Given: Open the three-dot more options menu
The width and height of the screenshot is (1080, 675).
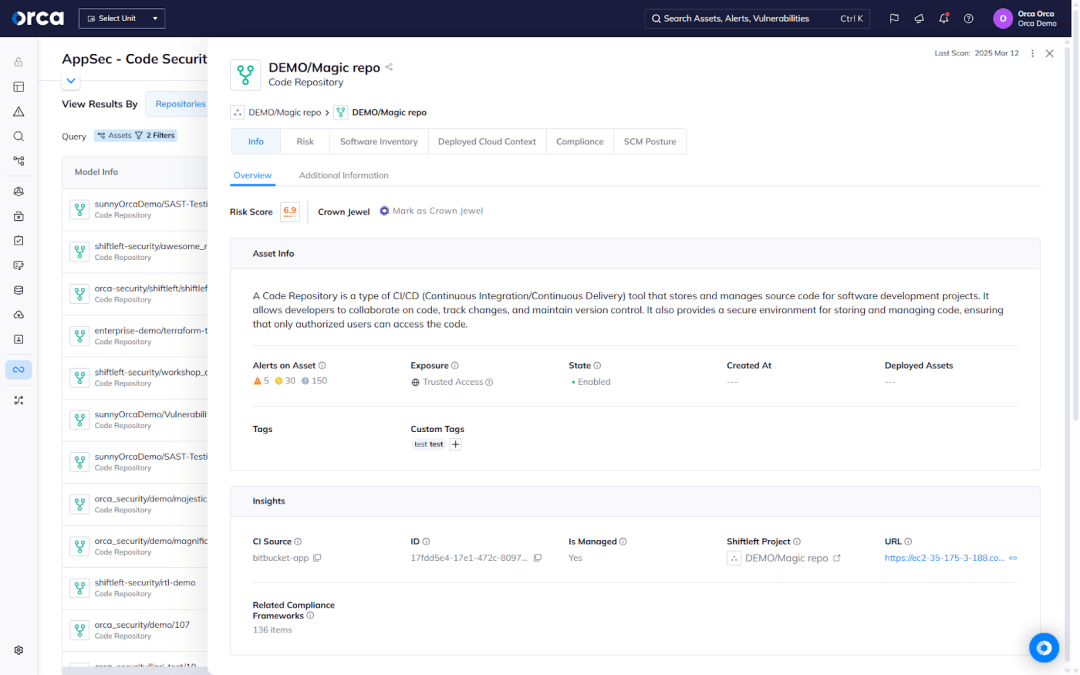Looking at the screenshot, I should click(x=1032, y=53).
